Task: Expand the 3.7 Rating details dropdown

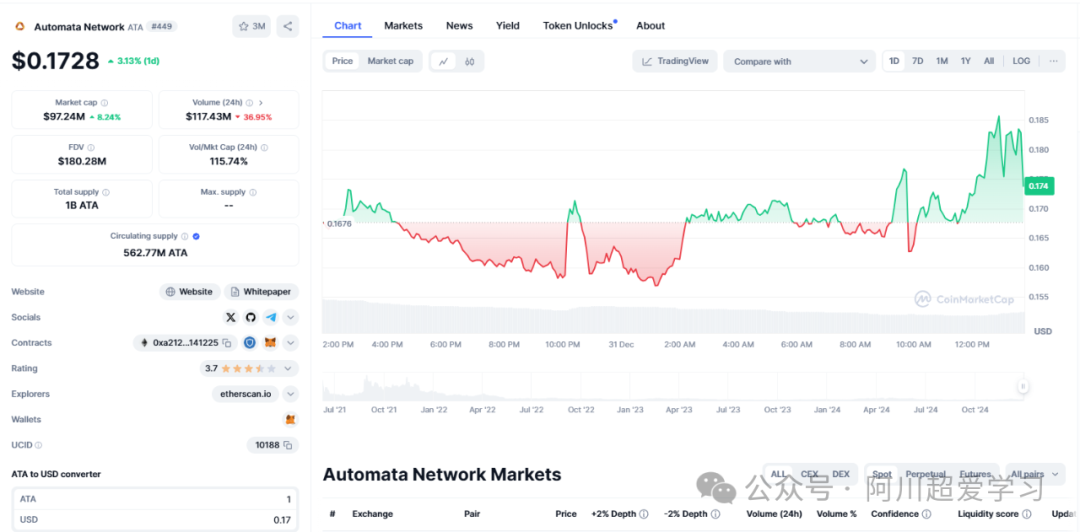Action: coord(290,368)
